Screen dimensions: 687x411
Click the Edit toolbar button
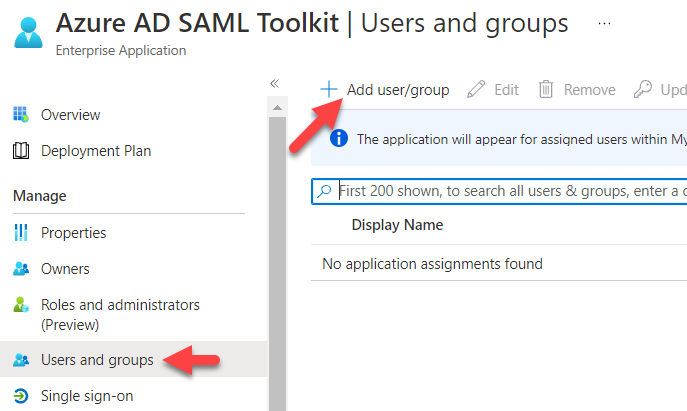[x=494, y=90]
